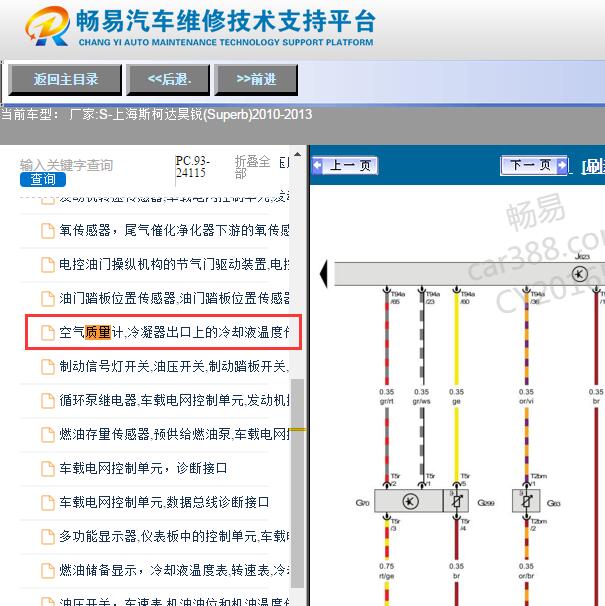Click the 0.35 or/vi wire label

[x=526, y=397]
